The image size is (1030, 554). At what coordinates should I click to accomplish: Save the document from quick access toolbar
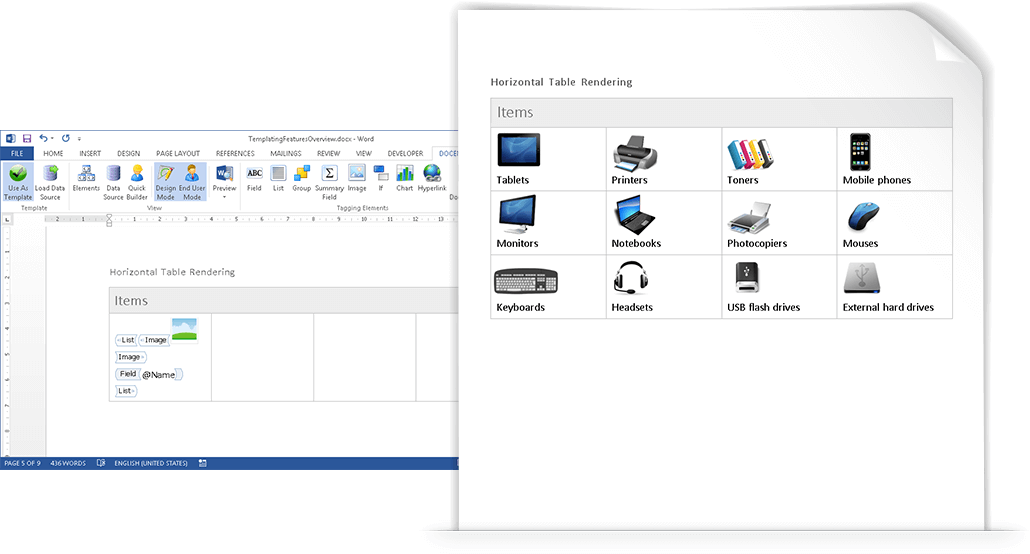point(27,139)
